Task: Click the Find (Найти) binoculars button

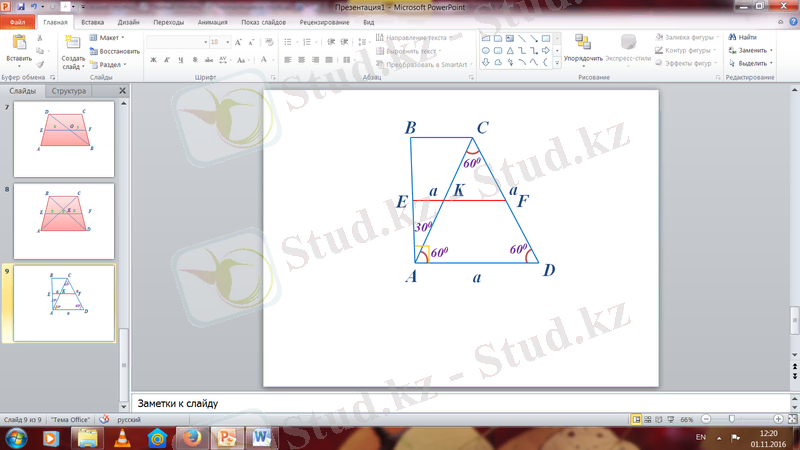Action: [742, 37]
